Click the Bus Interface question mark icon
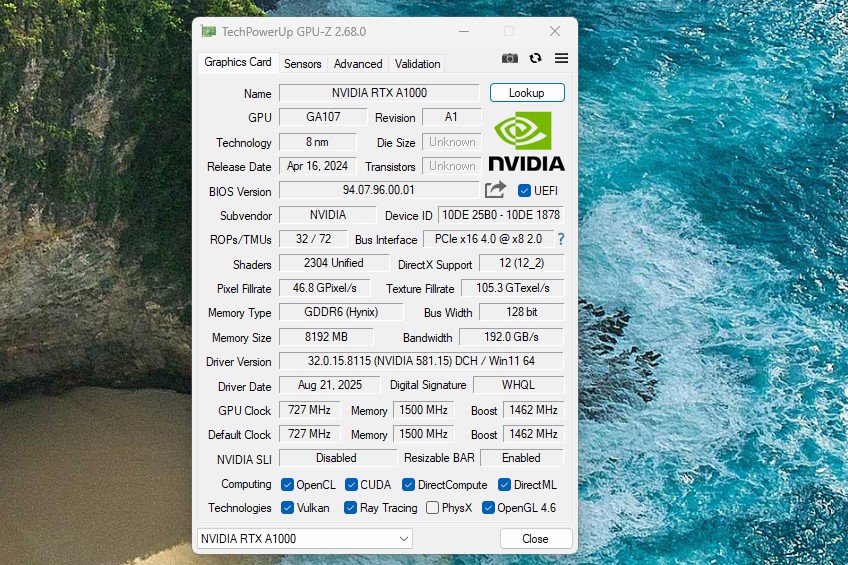Screen dimensions: 848x565 click(561, 239)
